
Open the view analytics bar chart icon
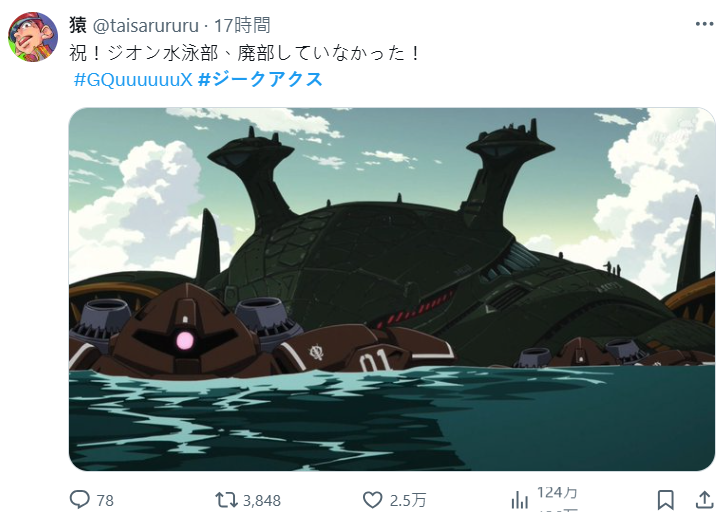pos(519,500)
